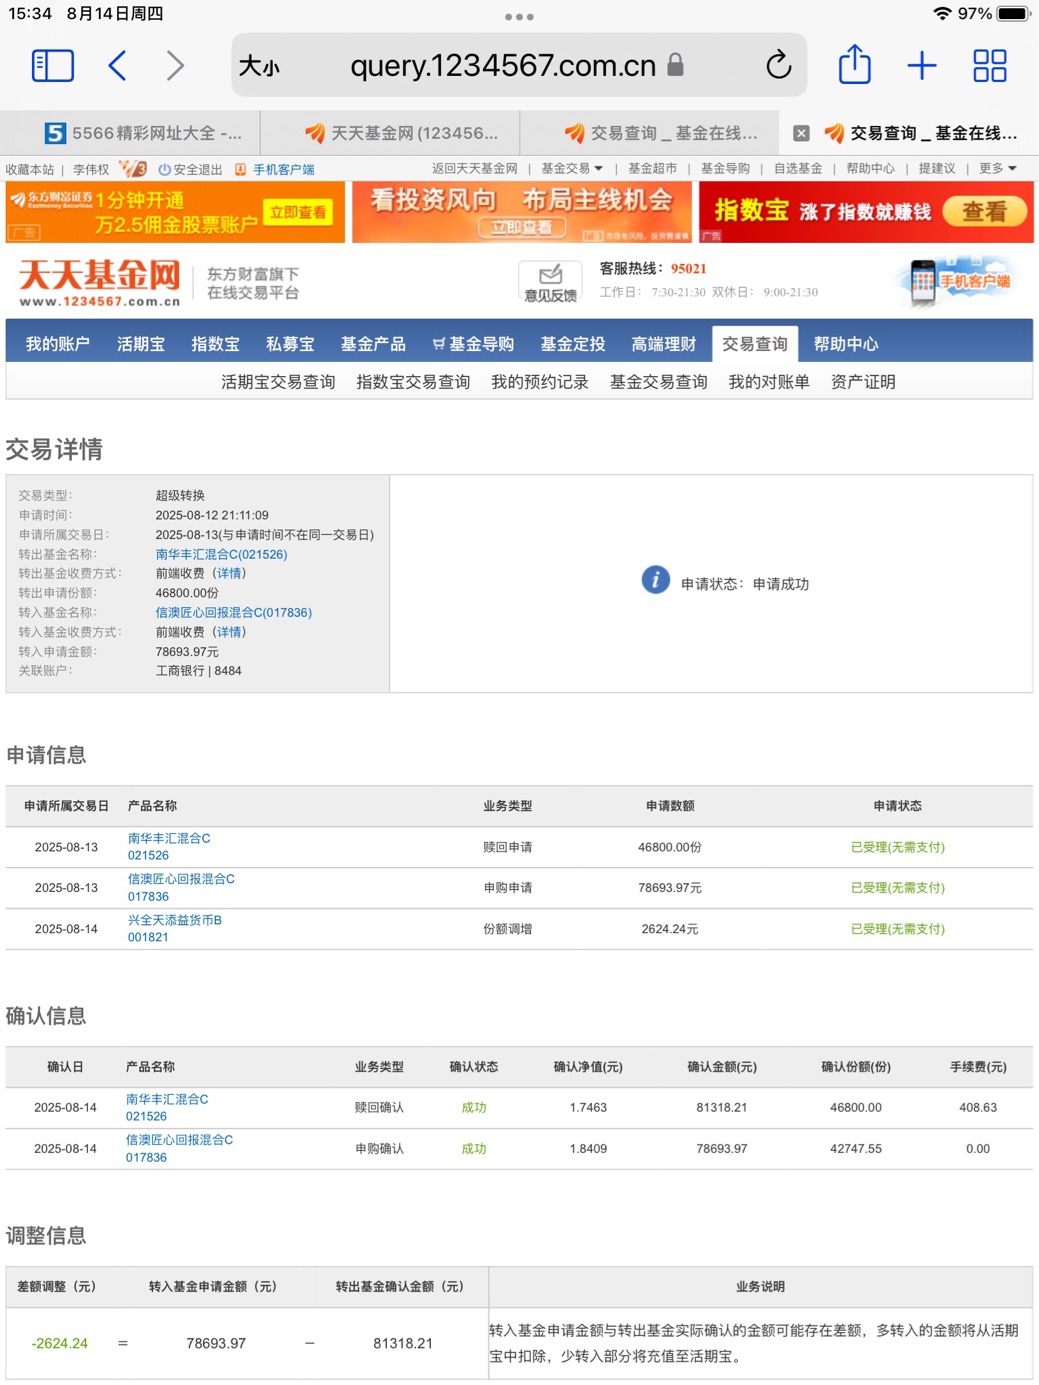Close the active 交易查询 tab

coord(801,133)
